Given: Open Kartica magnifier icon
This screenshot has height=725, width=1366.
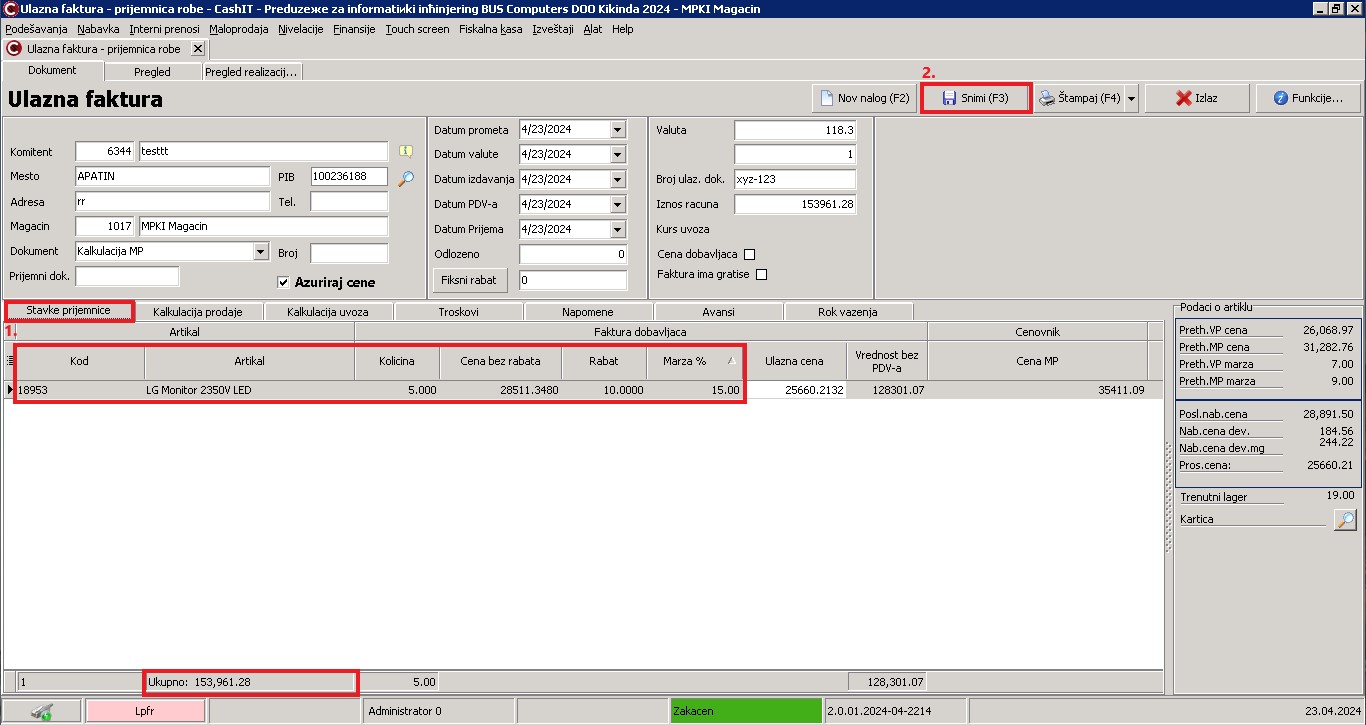Looking at the screenshot, I should point(1345,520).
